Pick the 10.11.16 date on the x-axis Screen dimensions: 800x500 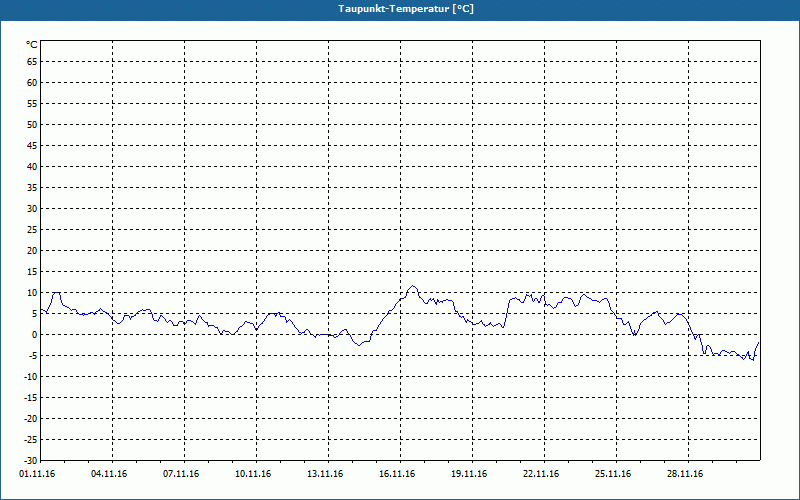coord(253,474)
